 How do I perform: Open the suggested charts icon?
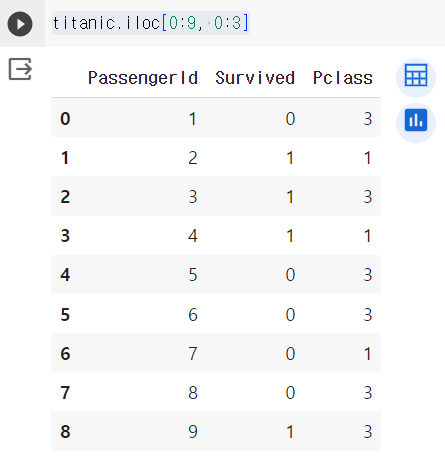[x=416, y=122]
